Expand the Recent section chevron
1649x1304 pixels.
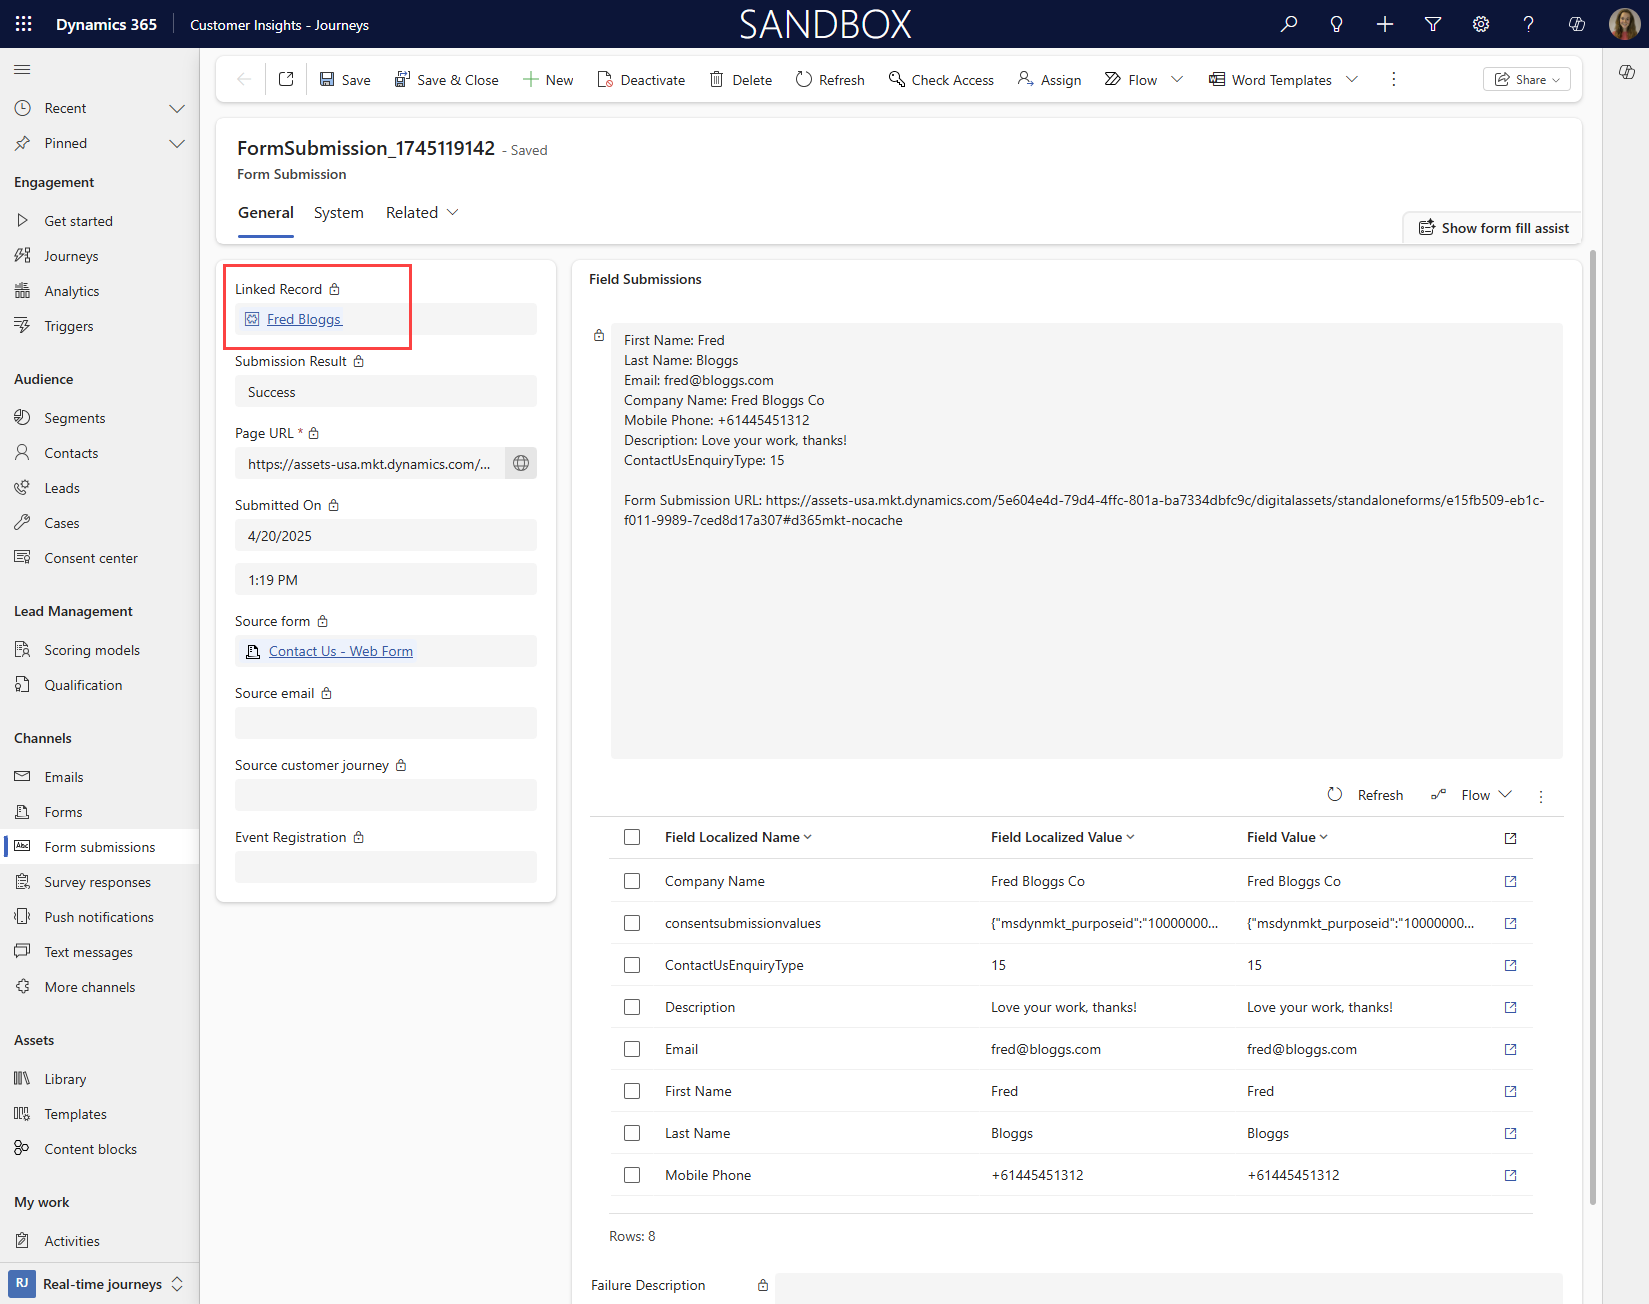177,108
